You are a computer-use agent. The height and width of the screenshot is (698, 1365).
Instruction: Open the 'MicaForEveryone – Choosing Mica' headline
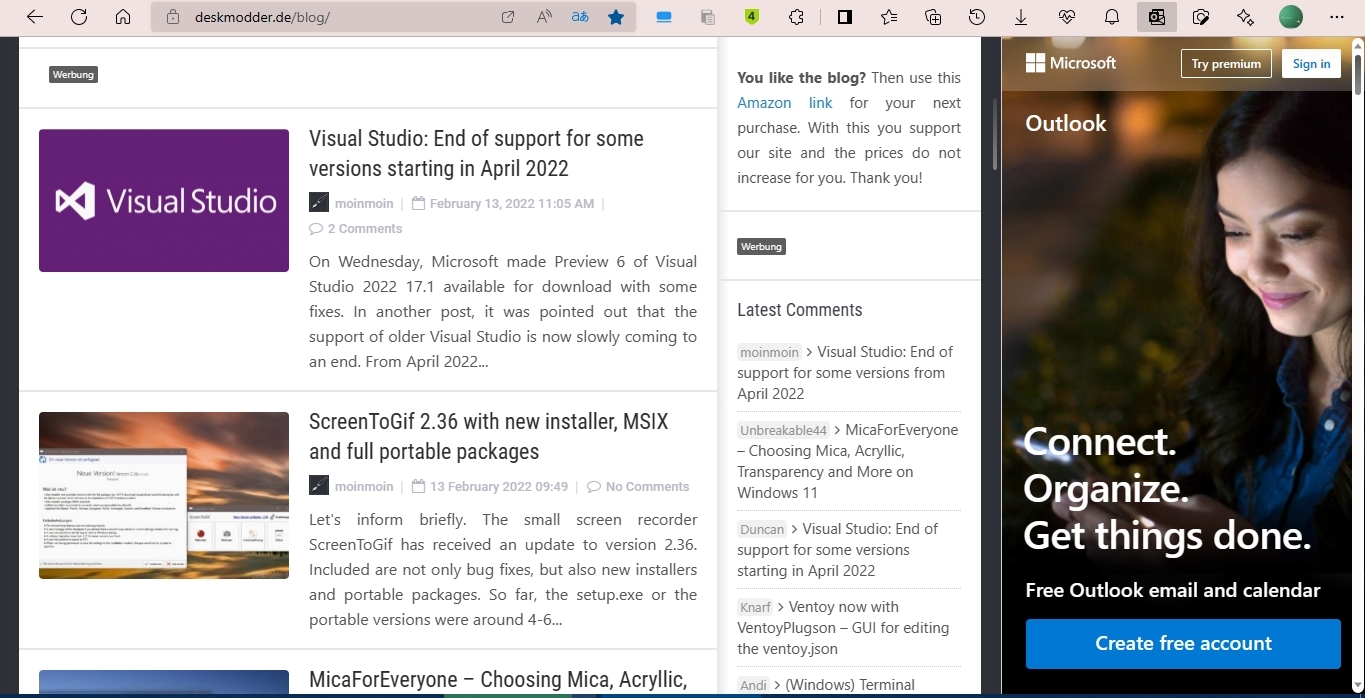pos(498,680)
